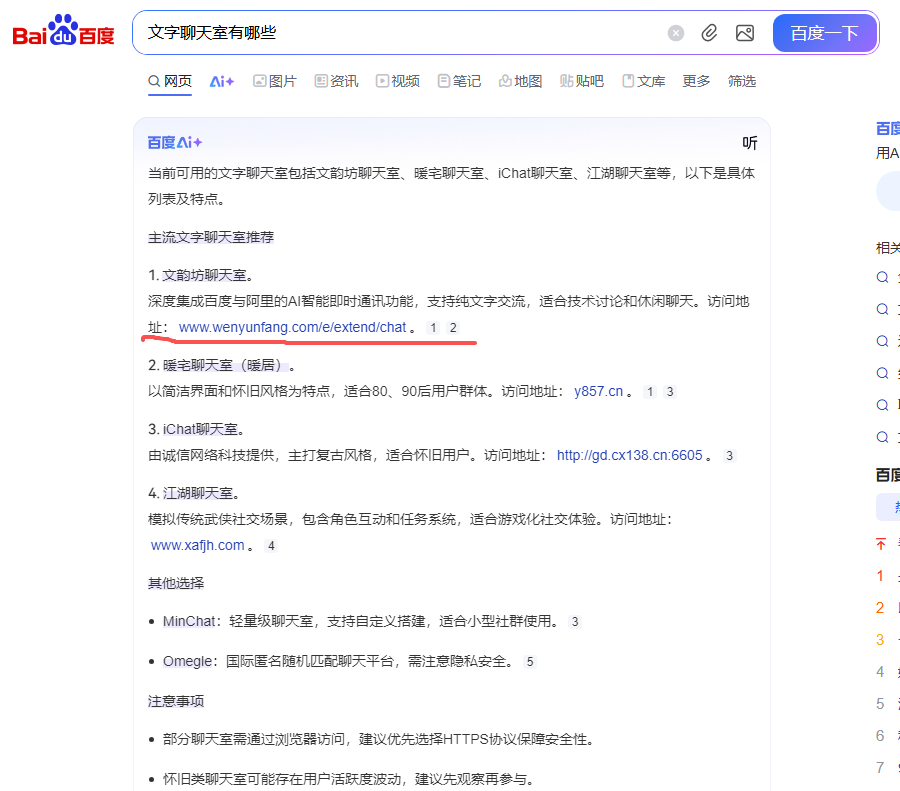Click the 听 listen button
The width and height of the screenshot is (900, 791).
click(x=750, y=142)
